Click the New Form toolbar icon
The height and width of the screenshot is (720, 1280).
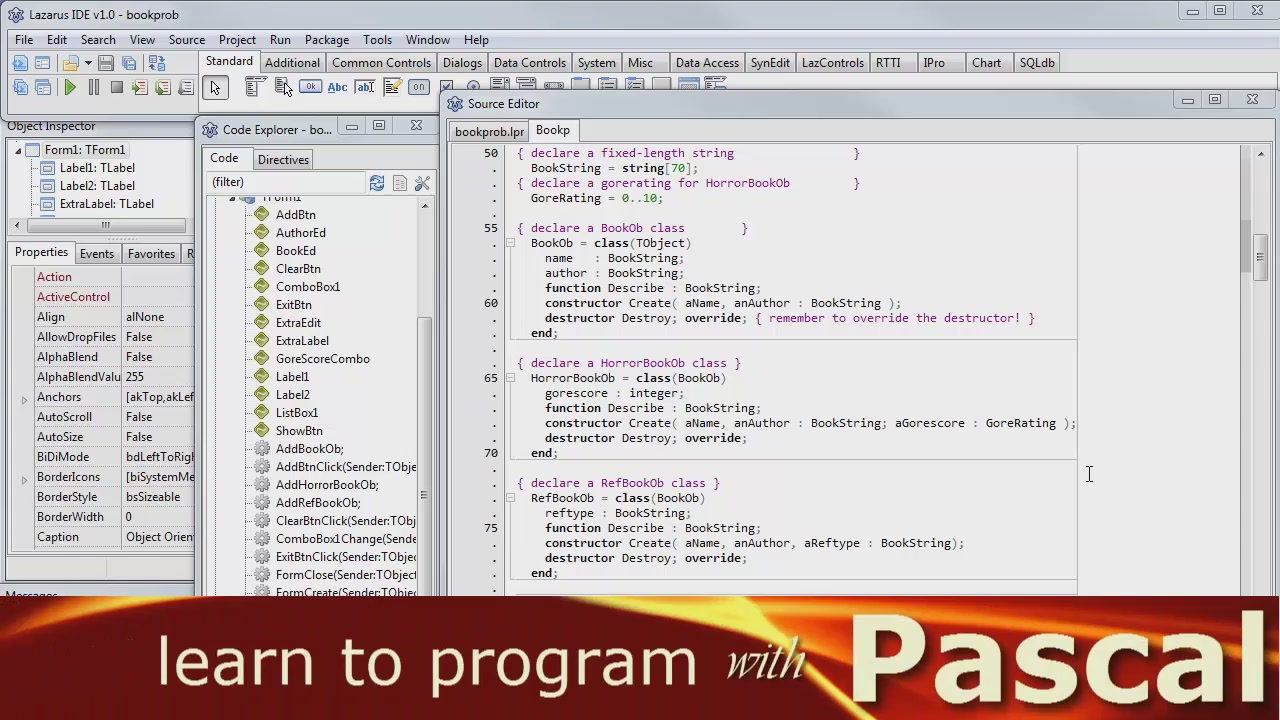[42, 63]
